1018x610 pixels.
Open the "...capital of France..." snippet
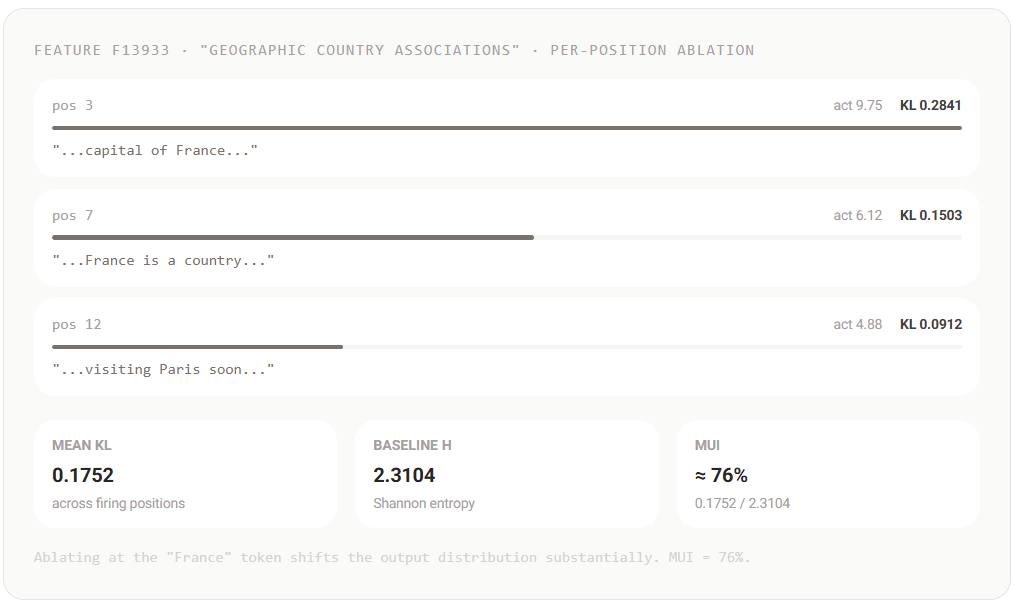coord(155,151)
